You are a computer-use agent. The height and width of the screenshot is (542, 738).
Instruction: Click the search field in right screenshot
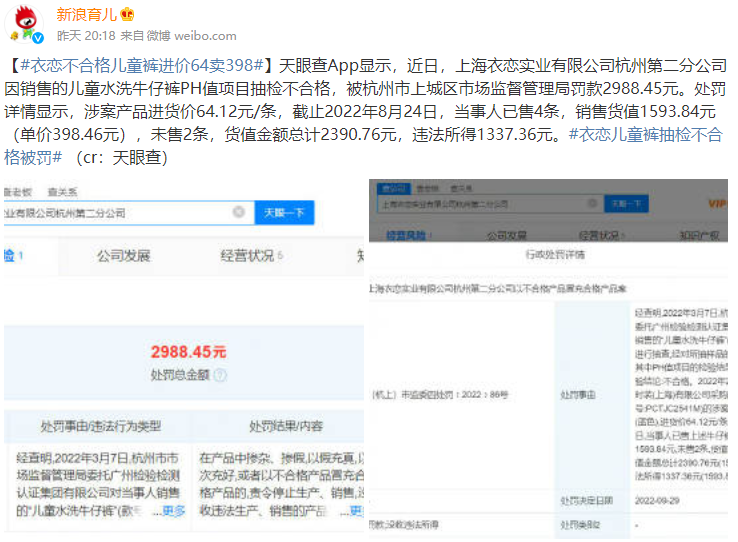[489, 204]
